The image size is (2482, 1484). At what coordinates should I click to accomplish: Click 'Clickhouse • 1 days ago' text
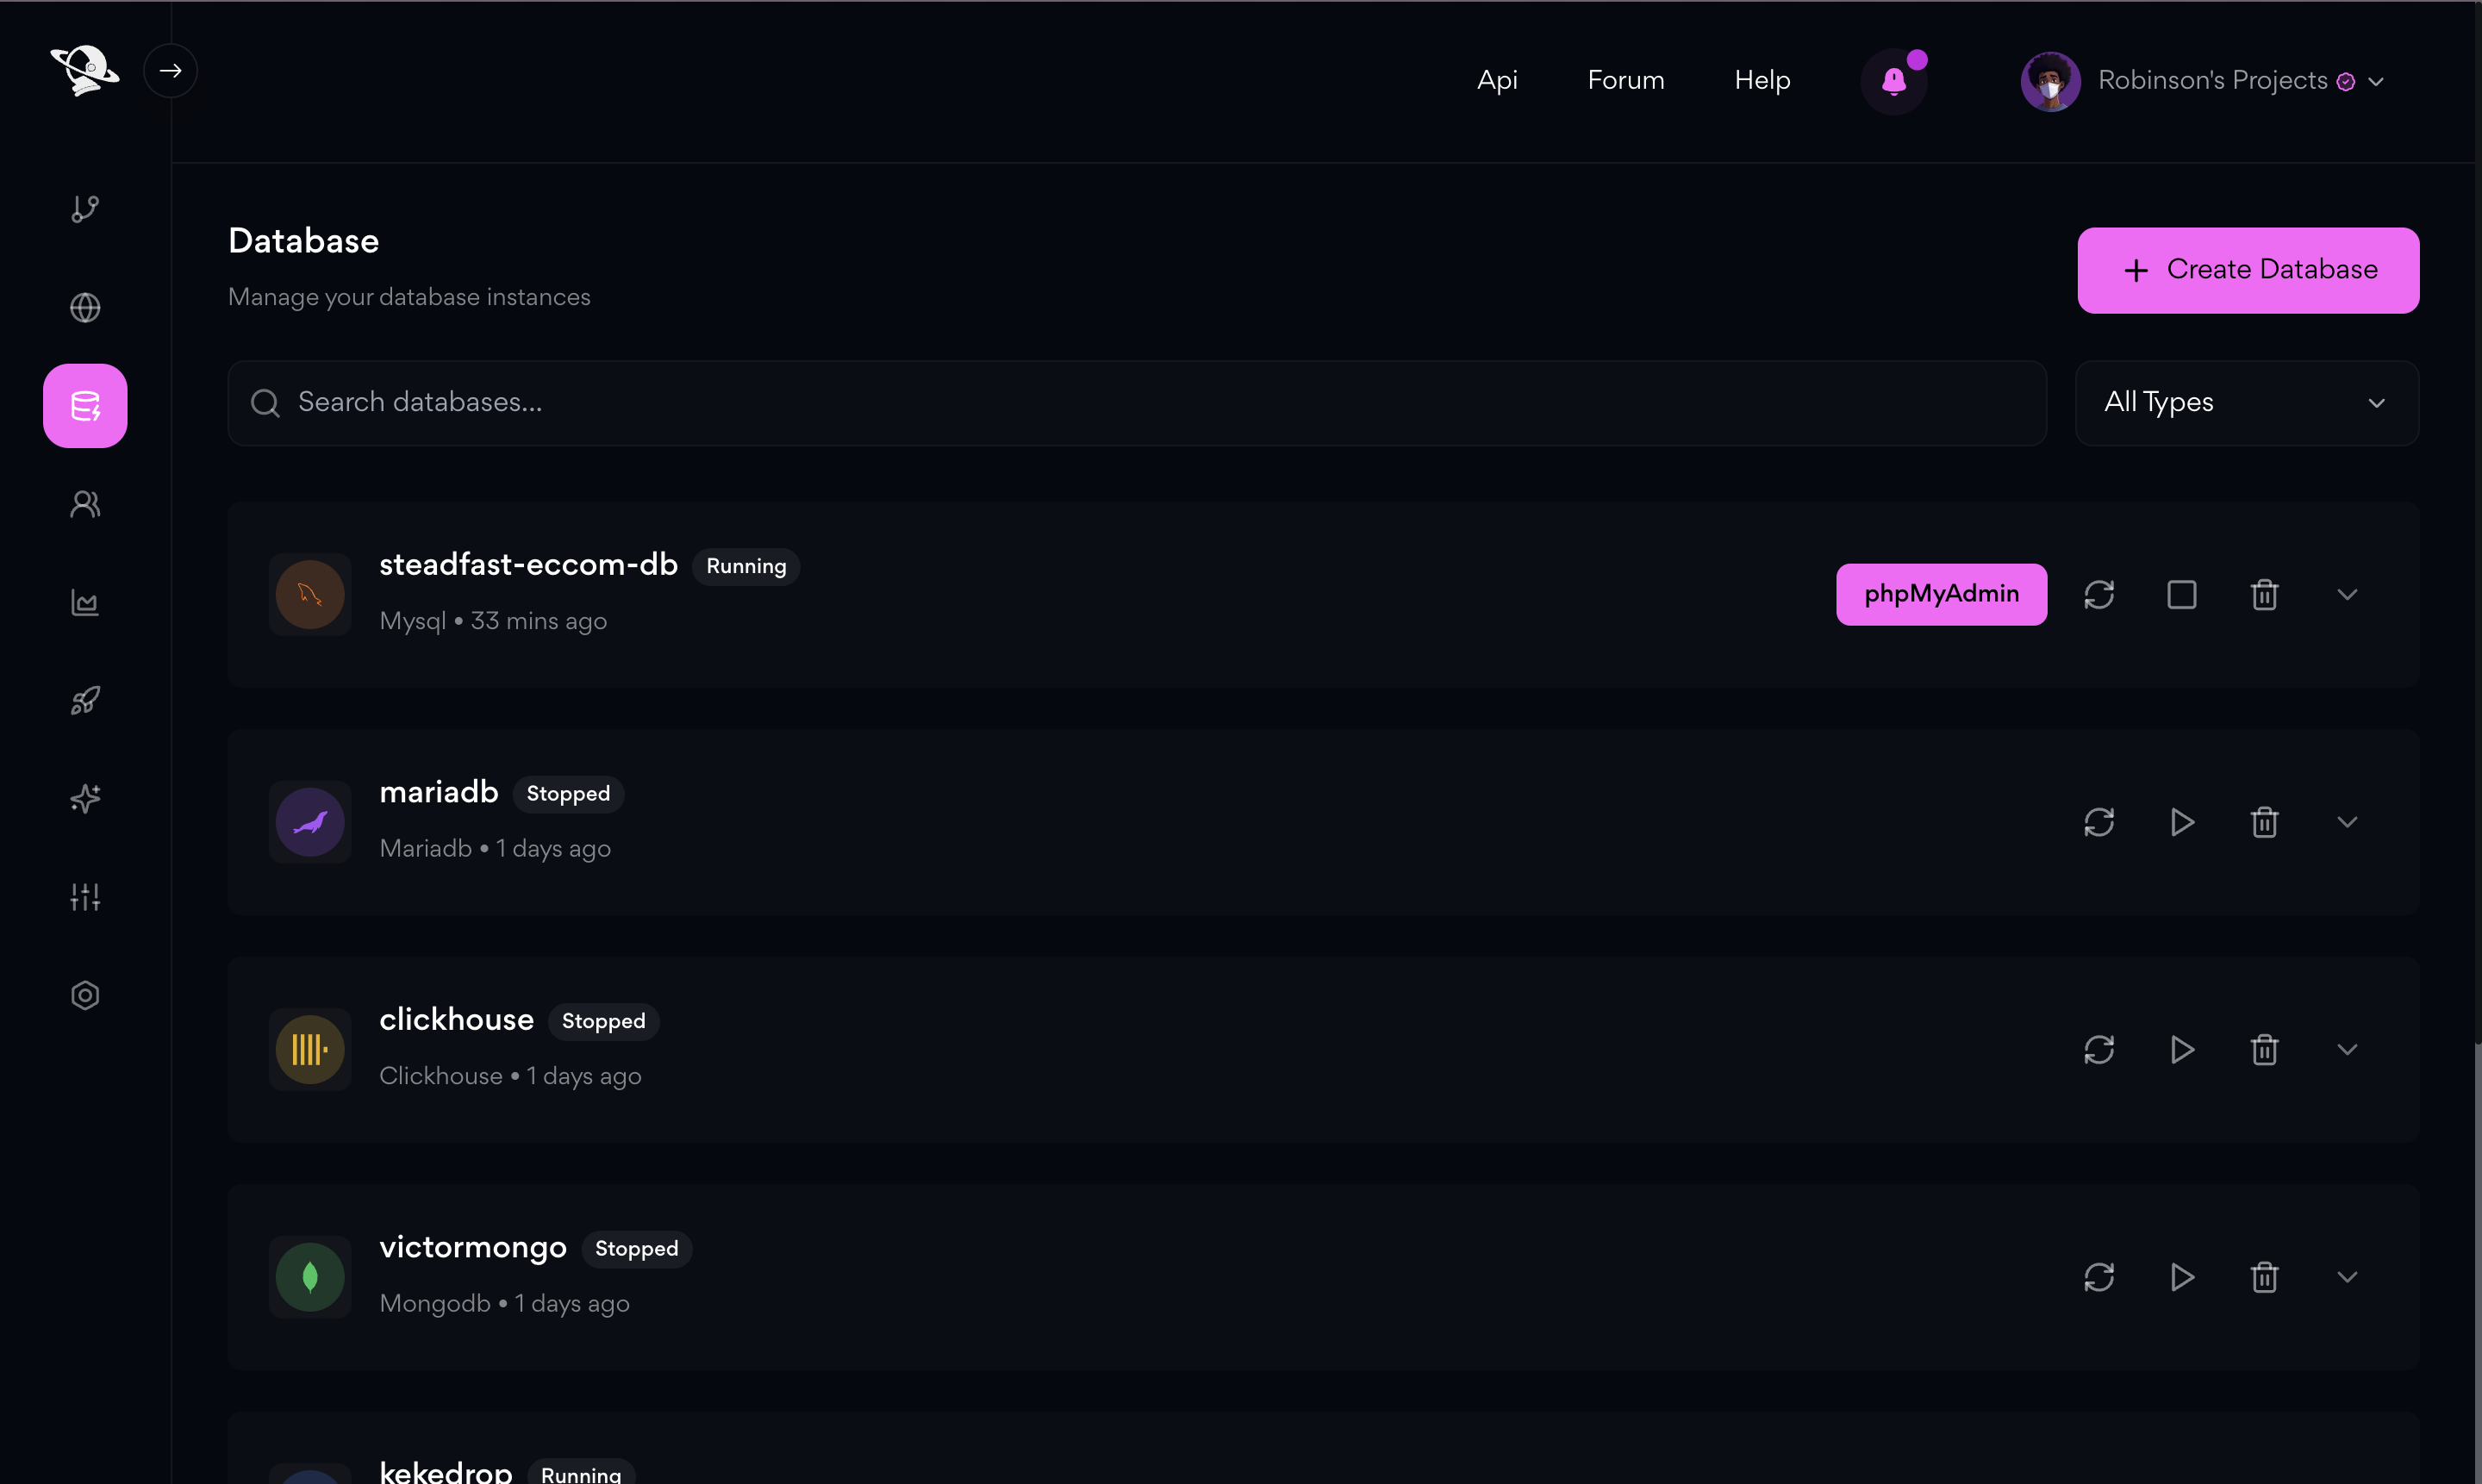(x=510, y=1076)
